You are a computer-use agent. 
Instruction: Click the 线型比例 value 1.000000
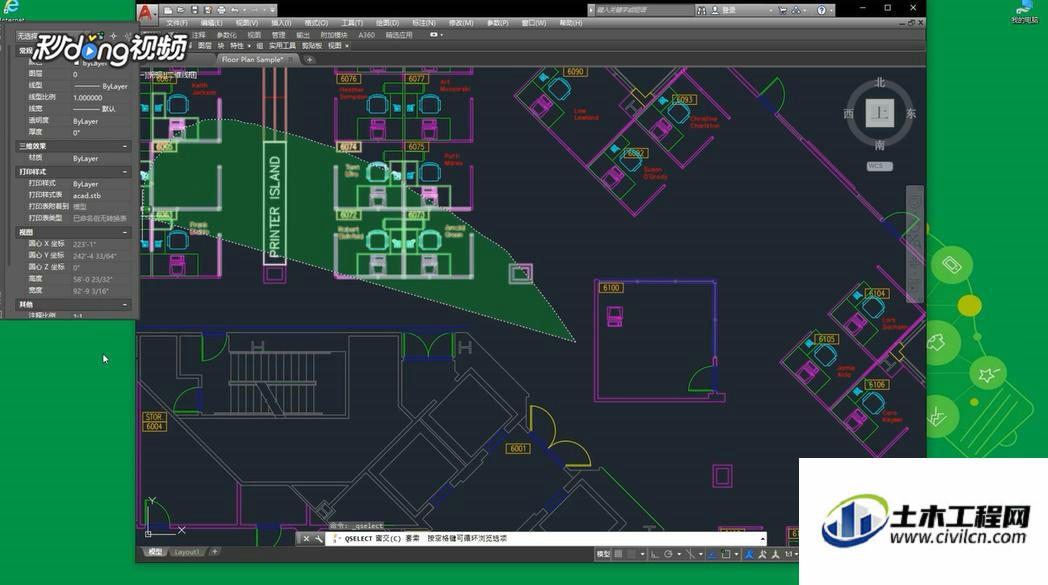(88, 98)
